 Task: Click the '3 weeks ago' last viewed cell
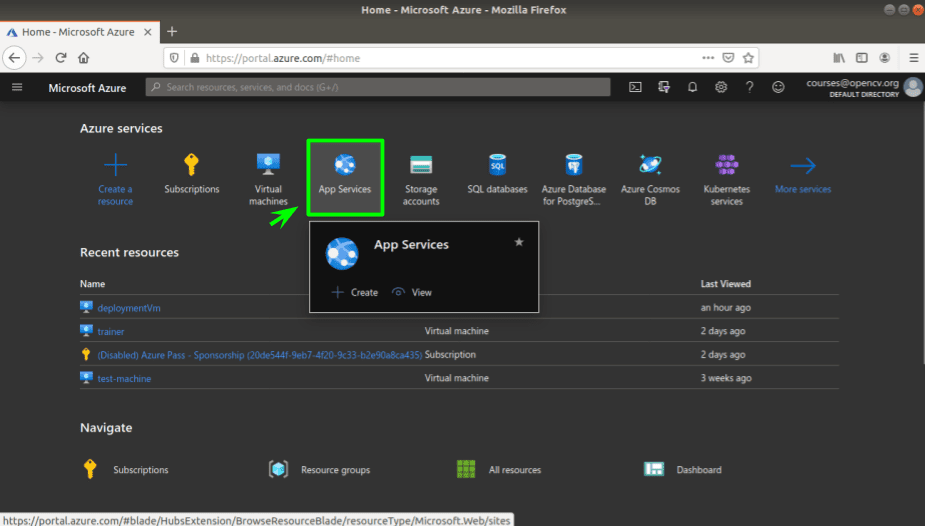pyautogui.click(x=726, y=378)
